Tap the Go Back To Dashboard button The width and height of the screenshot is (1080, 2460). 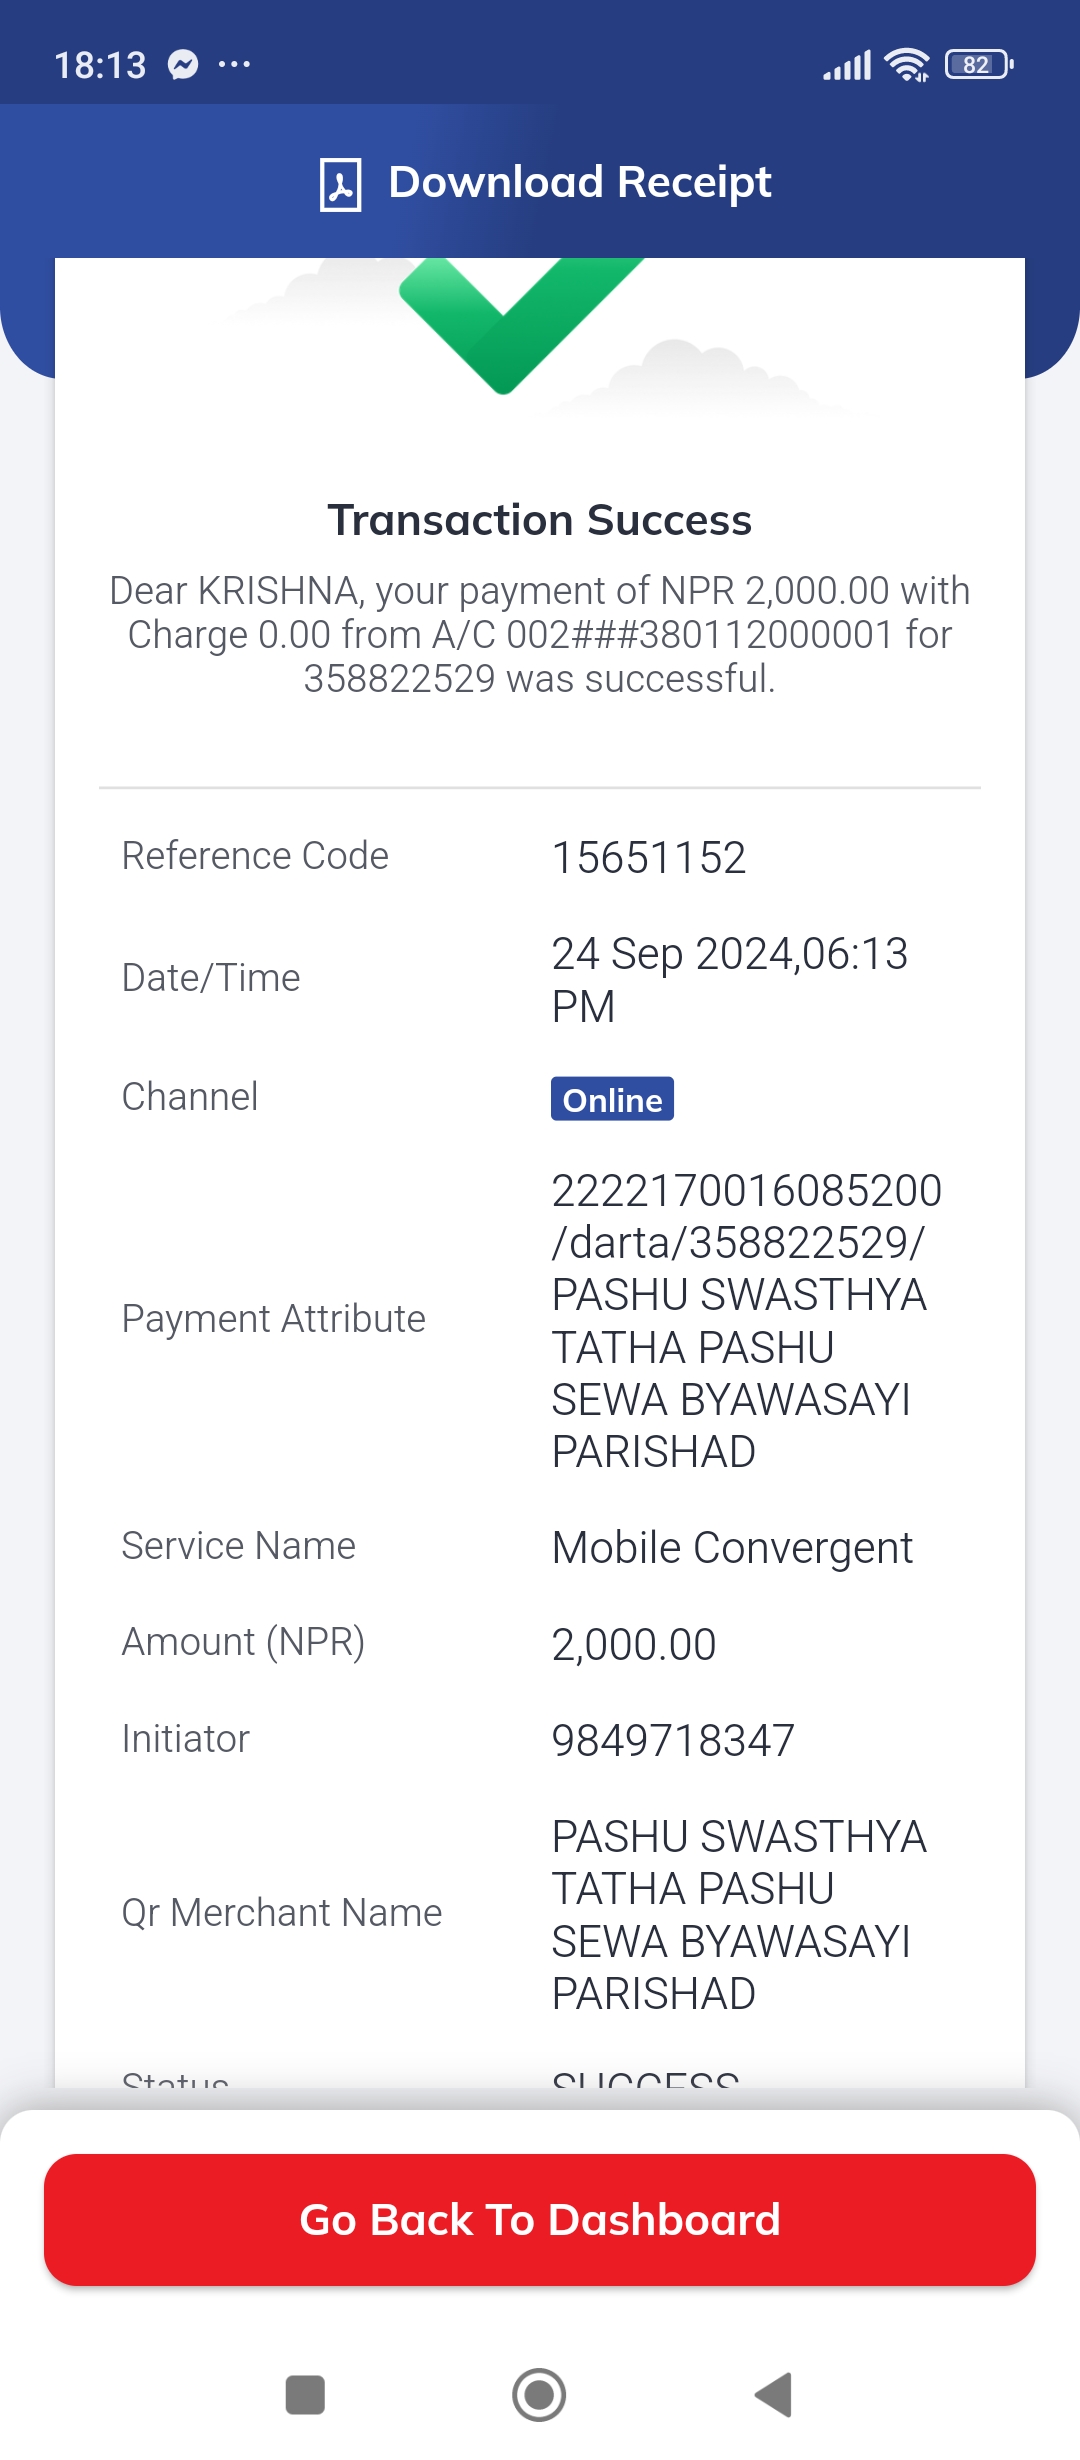540,2220
